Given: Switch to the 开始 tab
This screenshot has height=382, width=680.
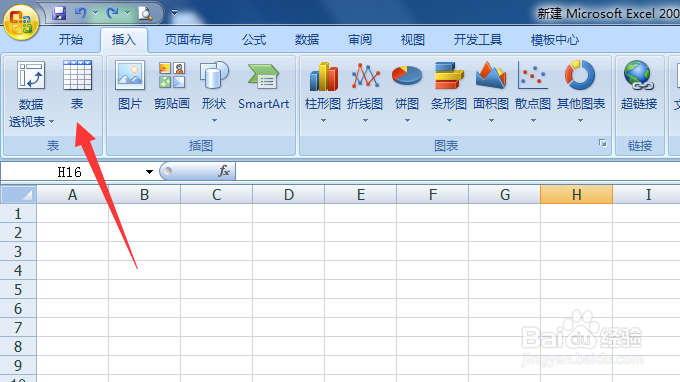Looking at the screenshot, I should [x=71, y=40].
